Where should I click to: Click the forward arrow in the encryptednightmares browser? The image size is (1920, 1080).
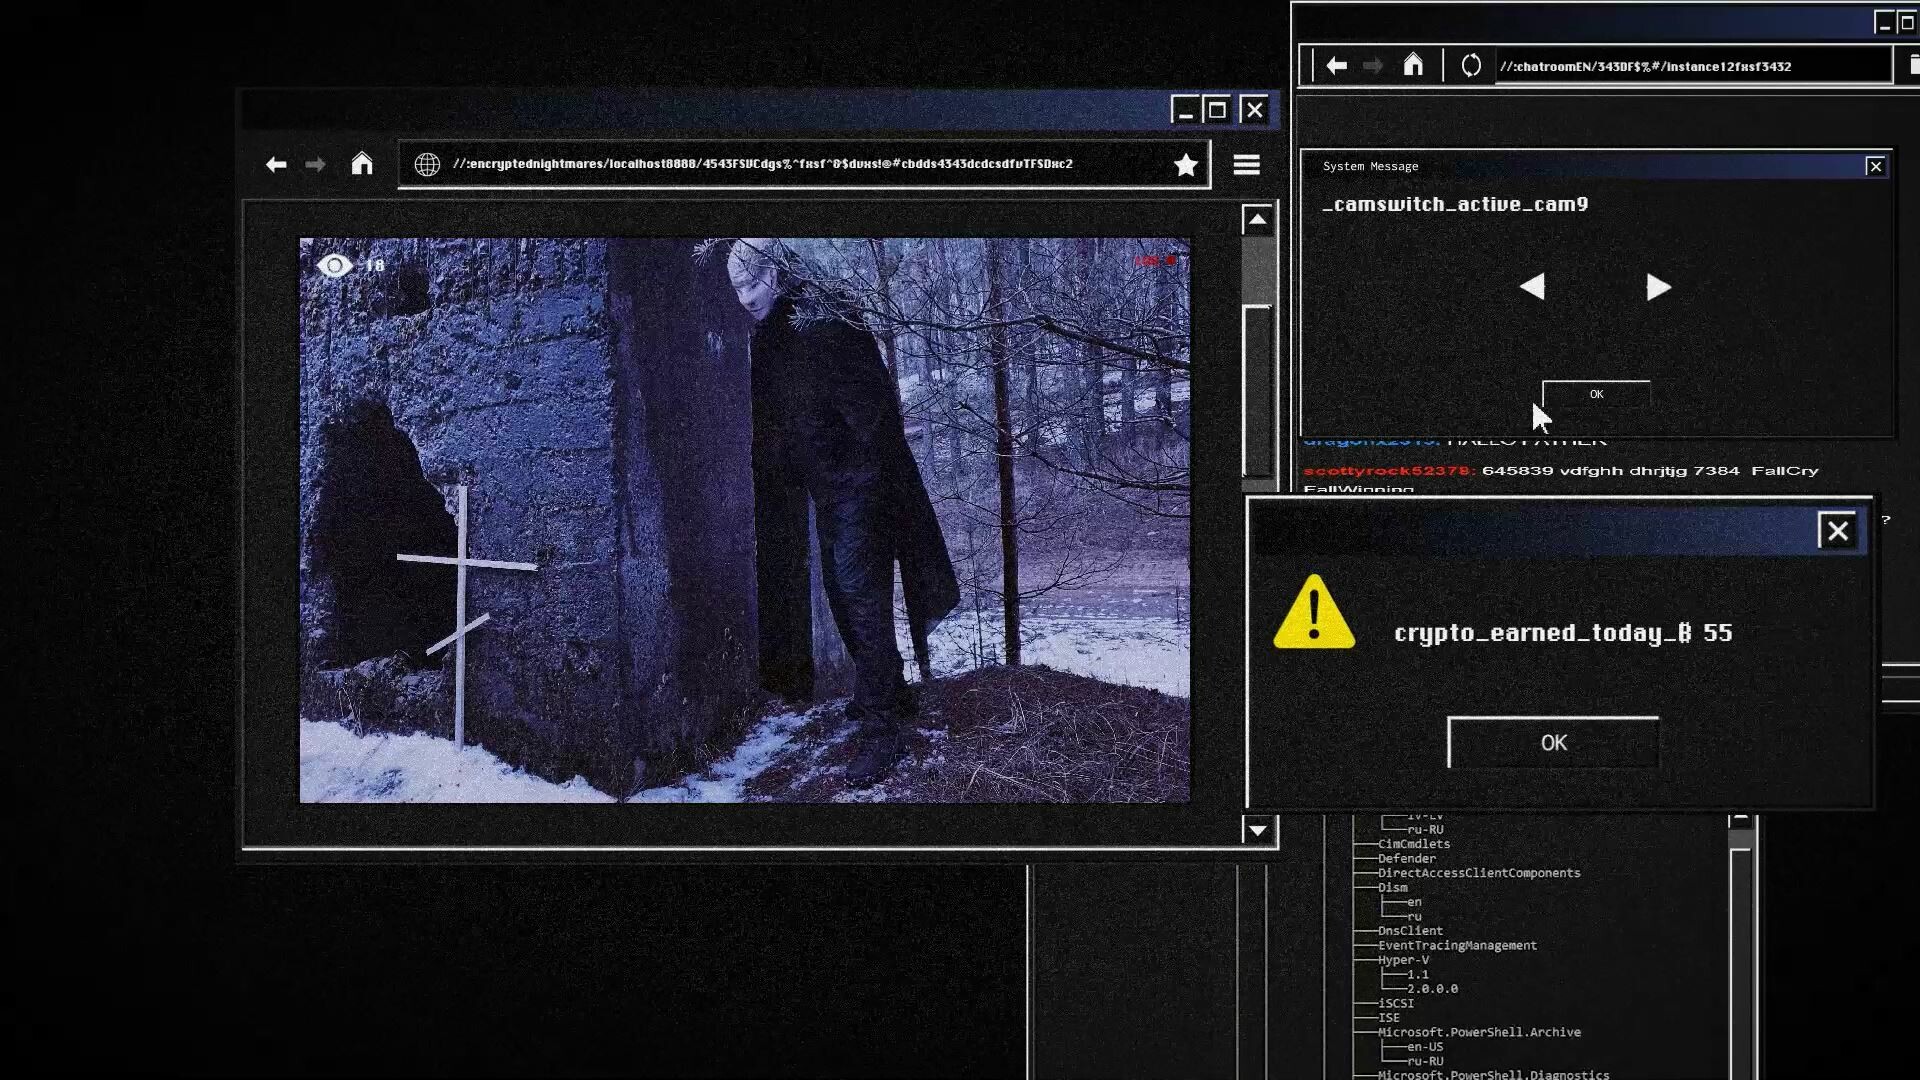click(x=316, y=164)
